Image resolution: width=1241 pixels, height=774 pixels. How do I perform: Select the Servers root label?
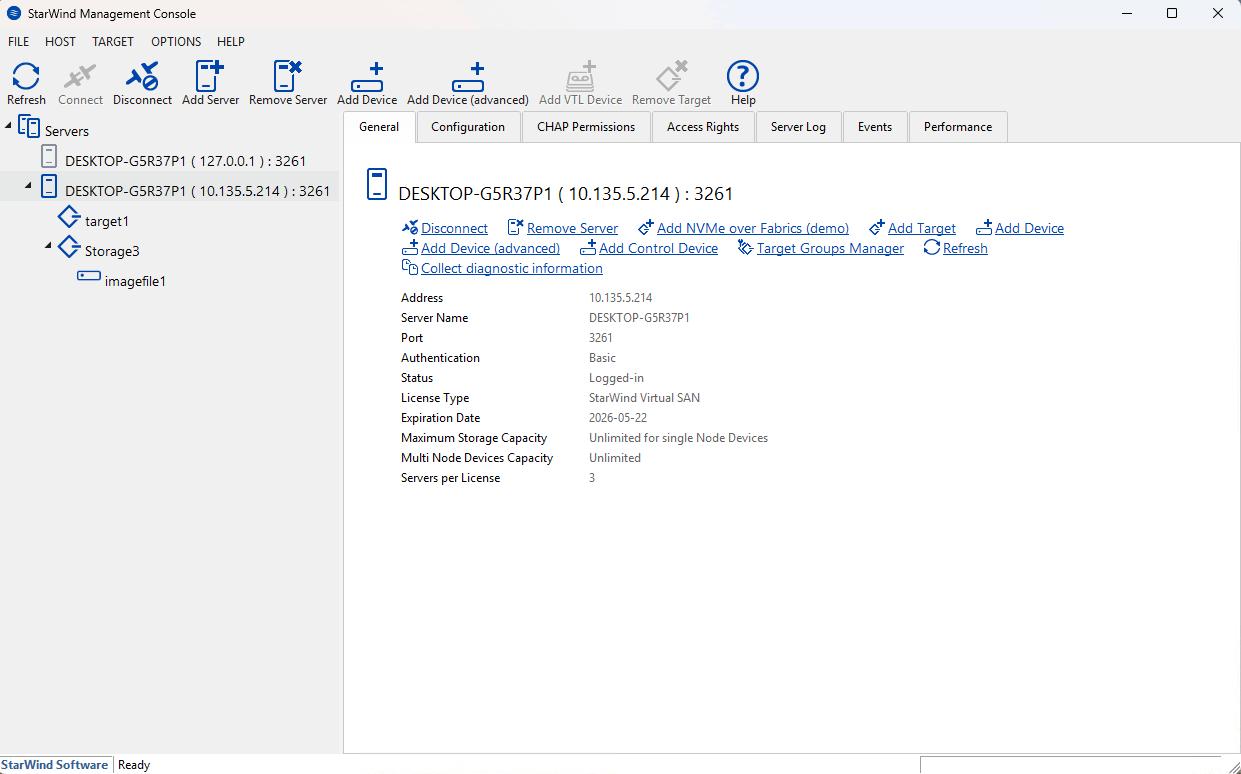point(67,131)
